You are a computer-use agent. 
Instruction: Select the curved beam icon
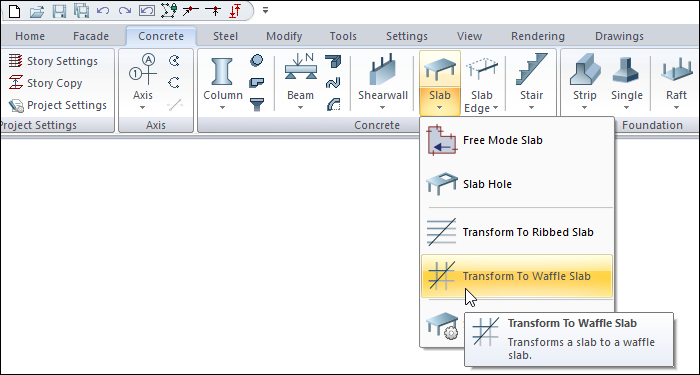coord(333,105)
